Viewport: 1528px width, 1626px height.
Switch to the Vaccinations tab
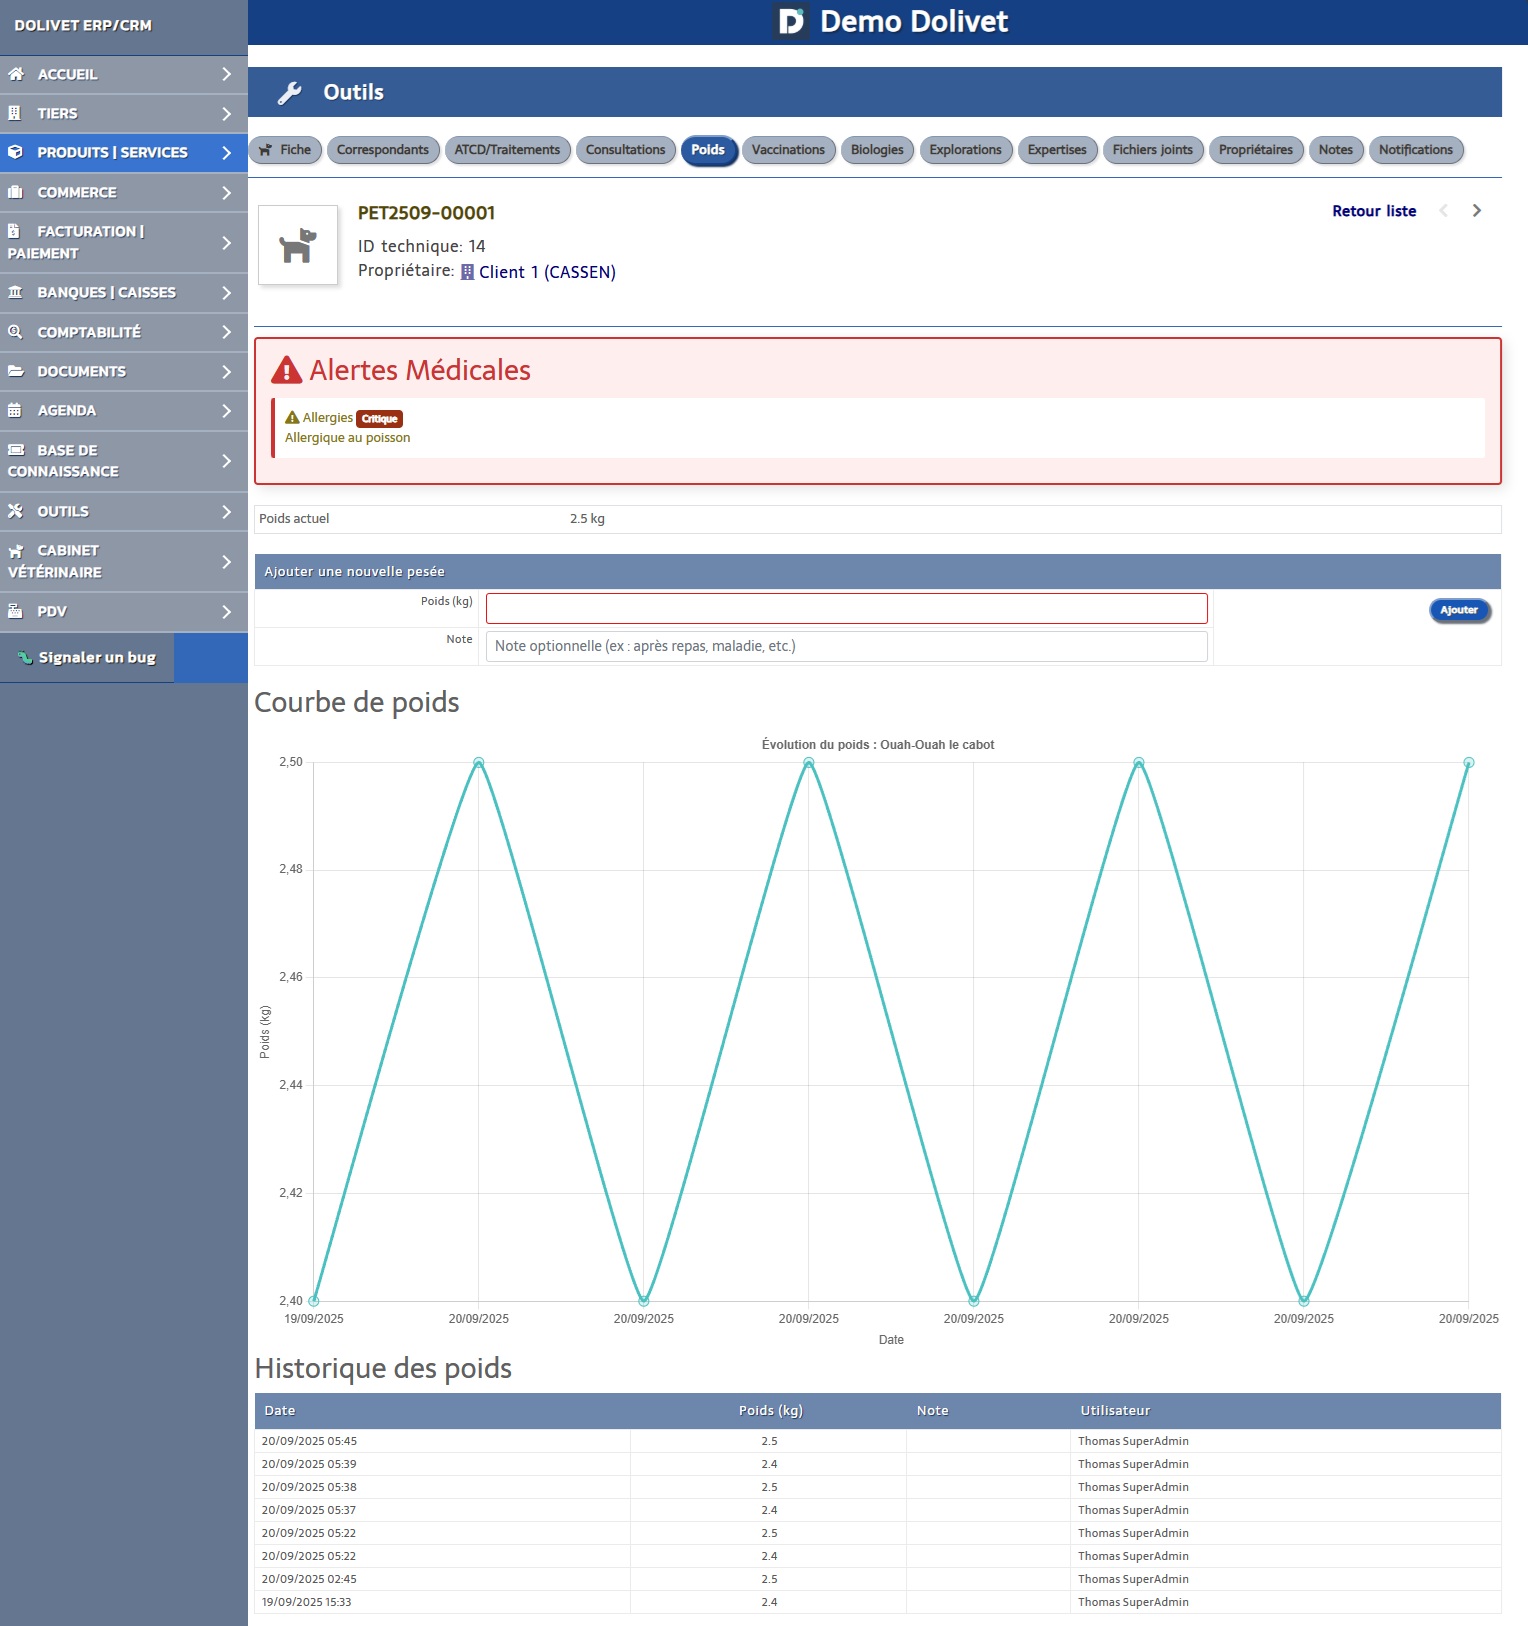(788, 150)
